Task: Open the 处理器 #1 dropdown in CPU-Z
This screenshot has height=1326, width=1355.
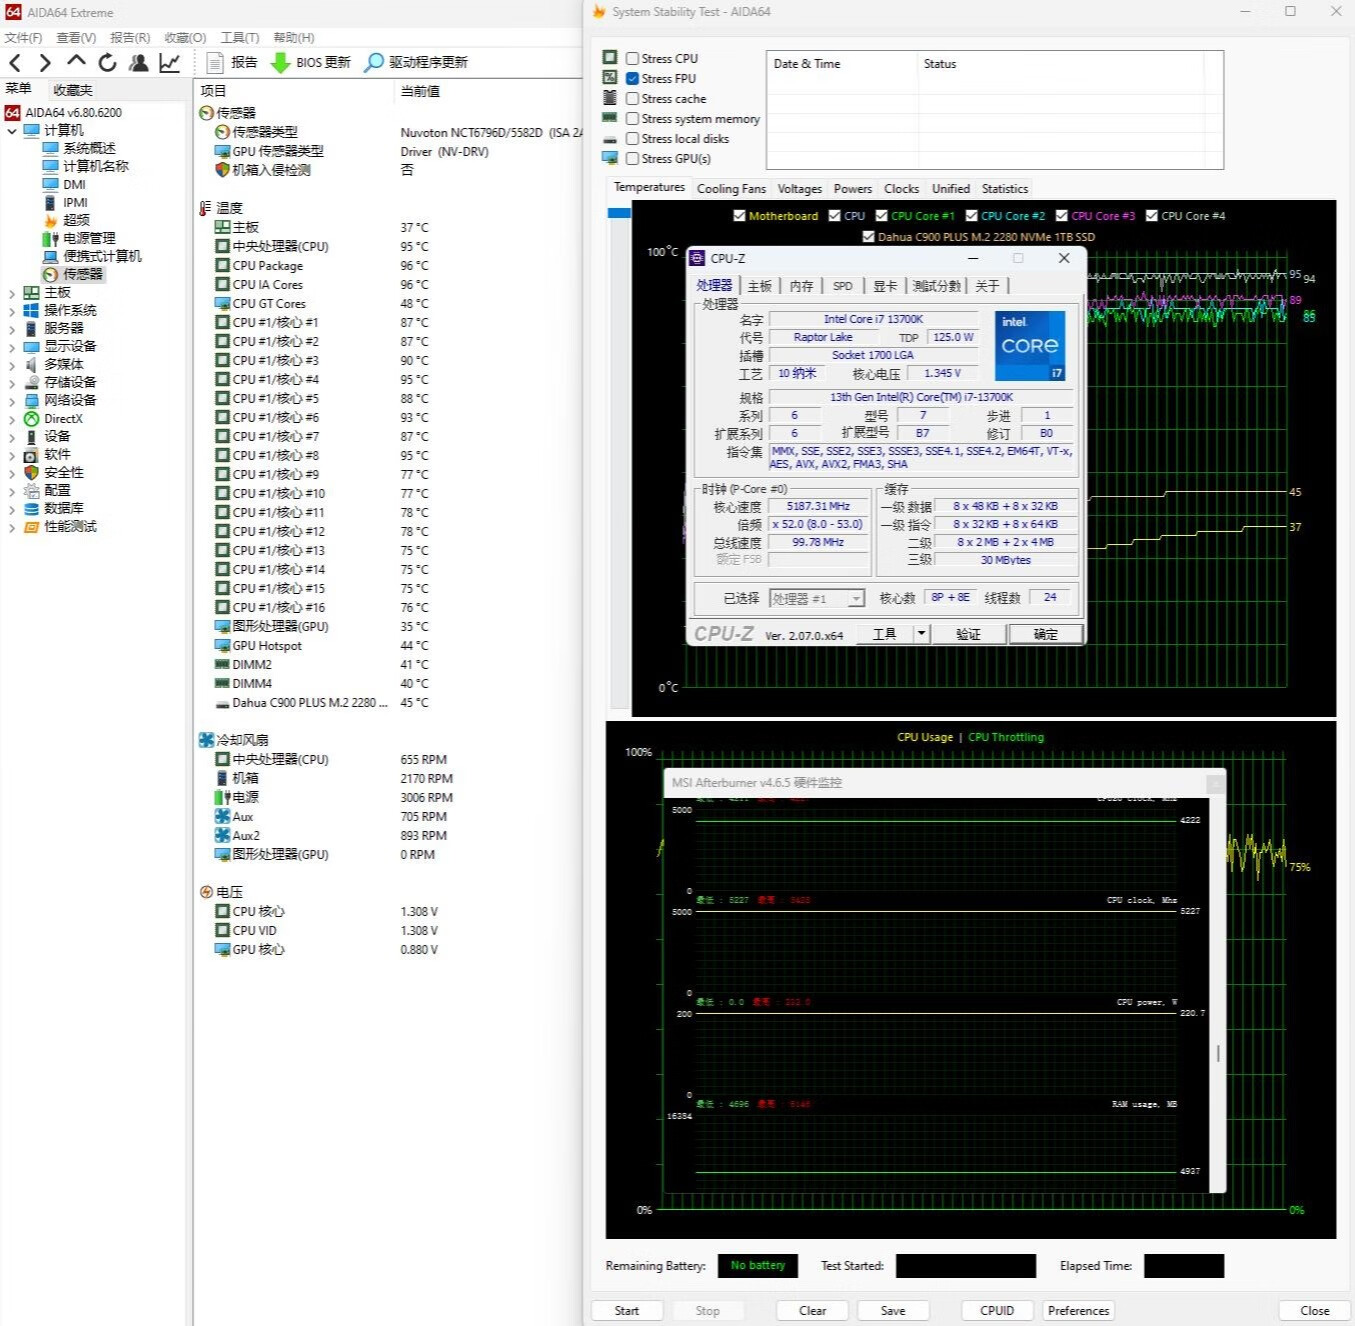Action: tap(816, 598)
